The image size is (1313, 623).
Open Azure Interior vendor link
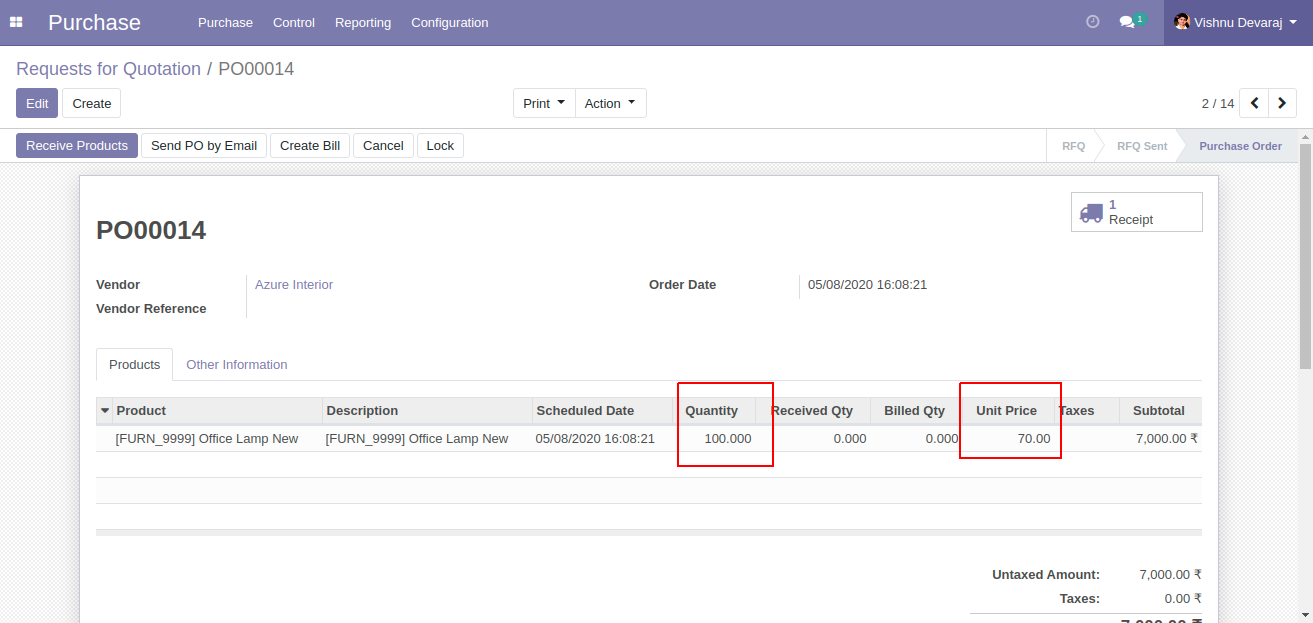pyautogui.click(x=294, y=285)
